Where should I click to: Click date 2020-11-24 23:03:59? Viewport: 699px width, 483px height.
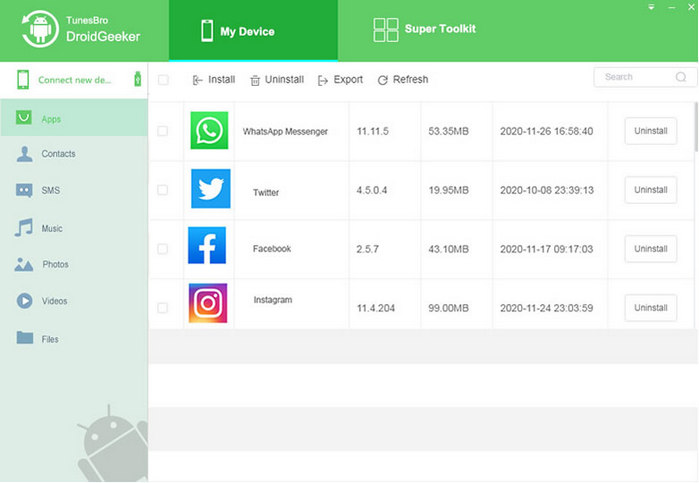pos(547,308)
